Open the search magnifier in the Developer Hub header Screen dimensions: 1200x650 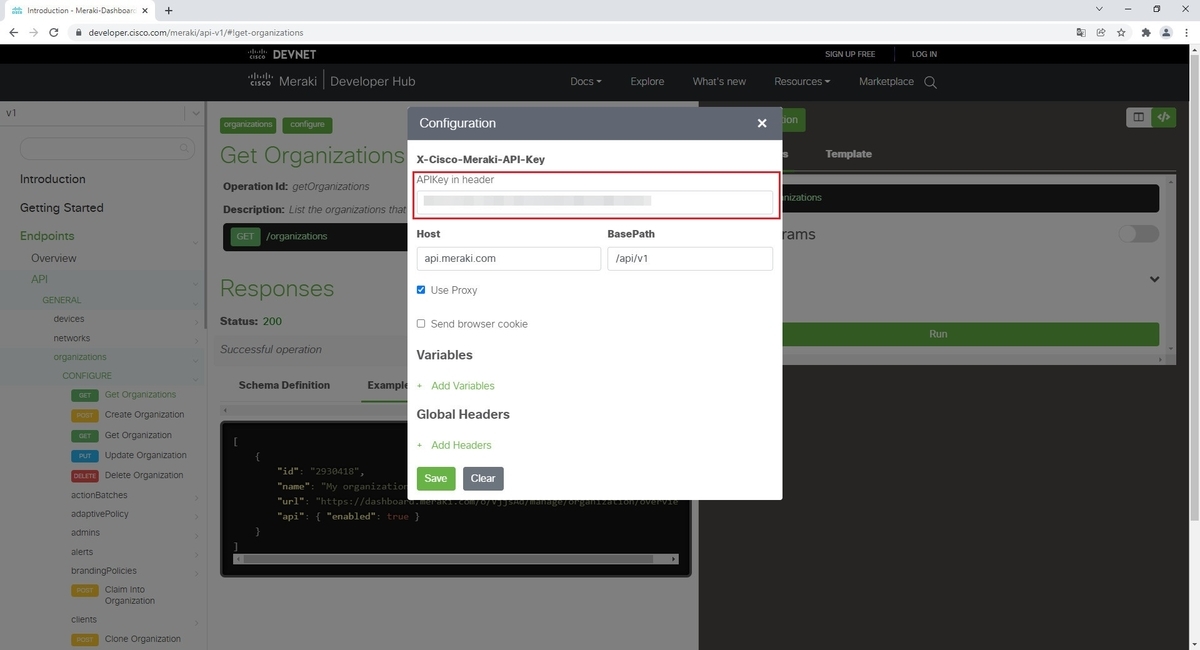click(930, 82)
